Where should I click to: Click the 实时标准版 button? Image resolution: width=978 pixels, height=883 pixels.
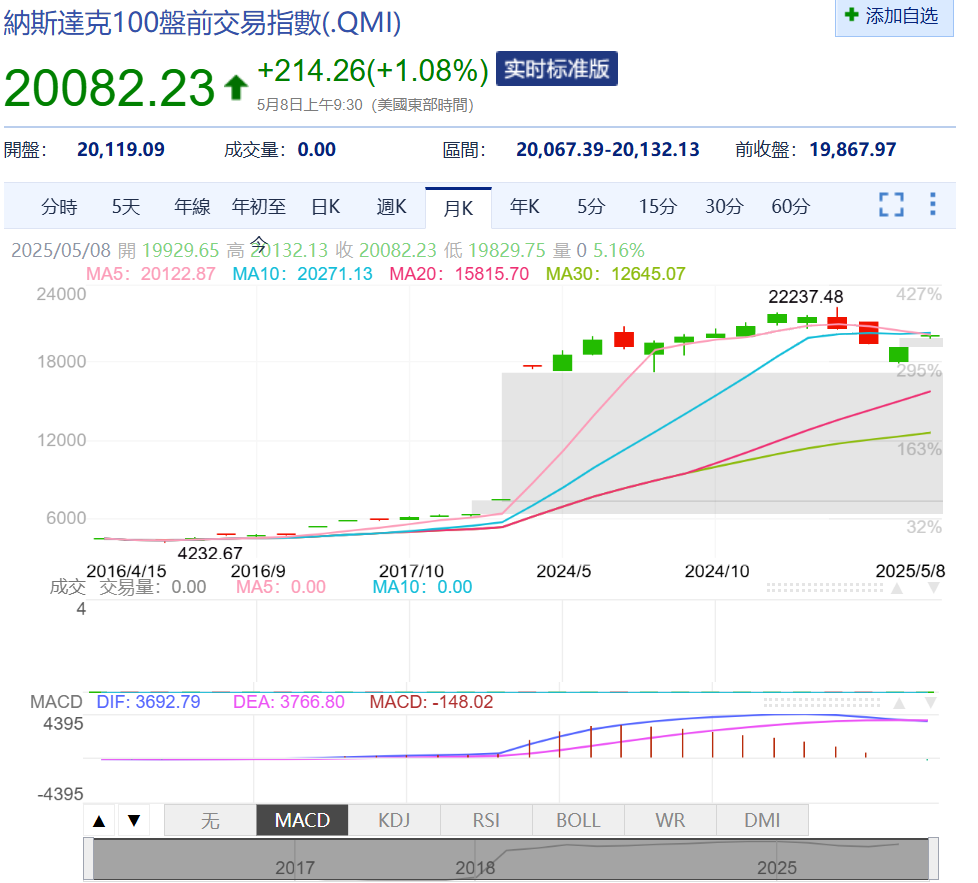point(556,69)
